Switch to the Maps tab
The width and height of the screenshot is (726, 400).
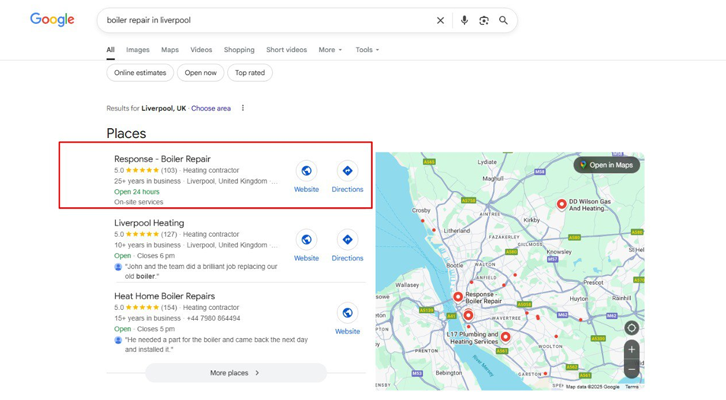[x=170, y=50]
